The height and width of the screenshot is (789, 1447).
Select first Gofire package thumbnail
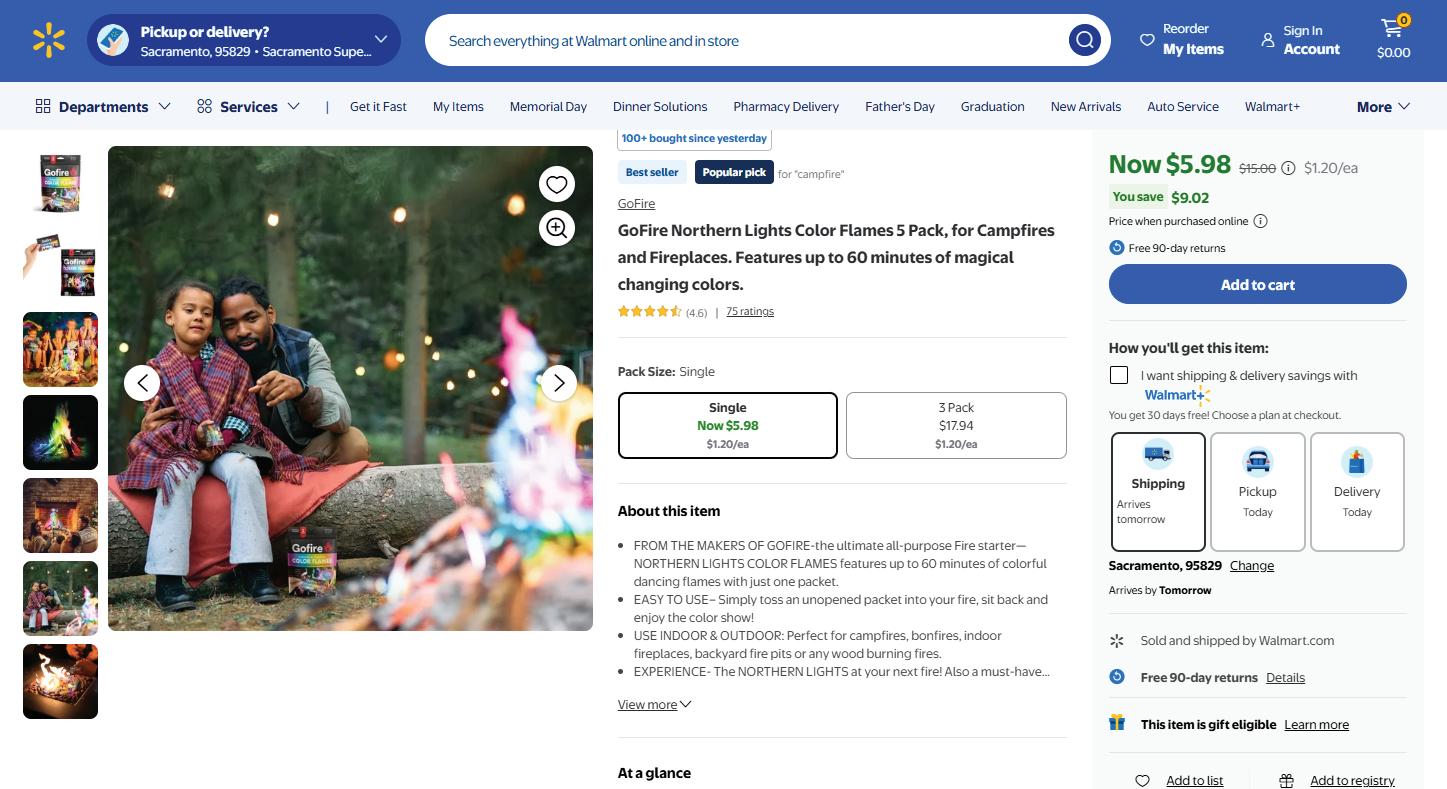point(60,184)
